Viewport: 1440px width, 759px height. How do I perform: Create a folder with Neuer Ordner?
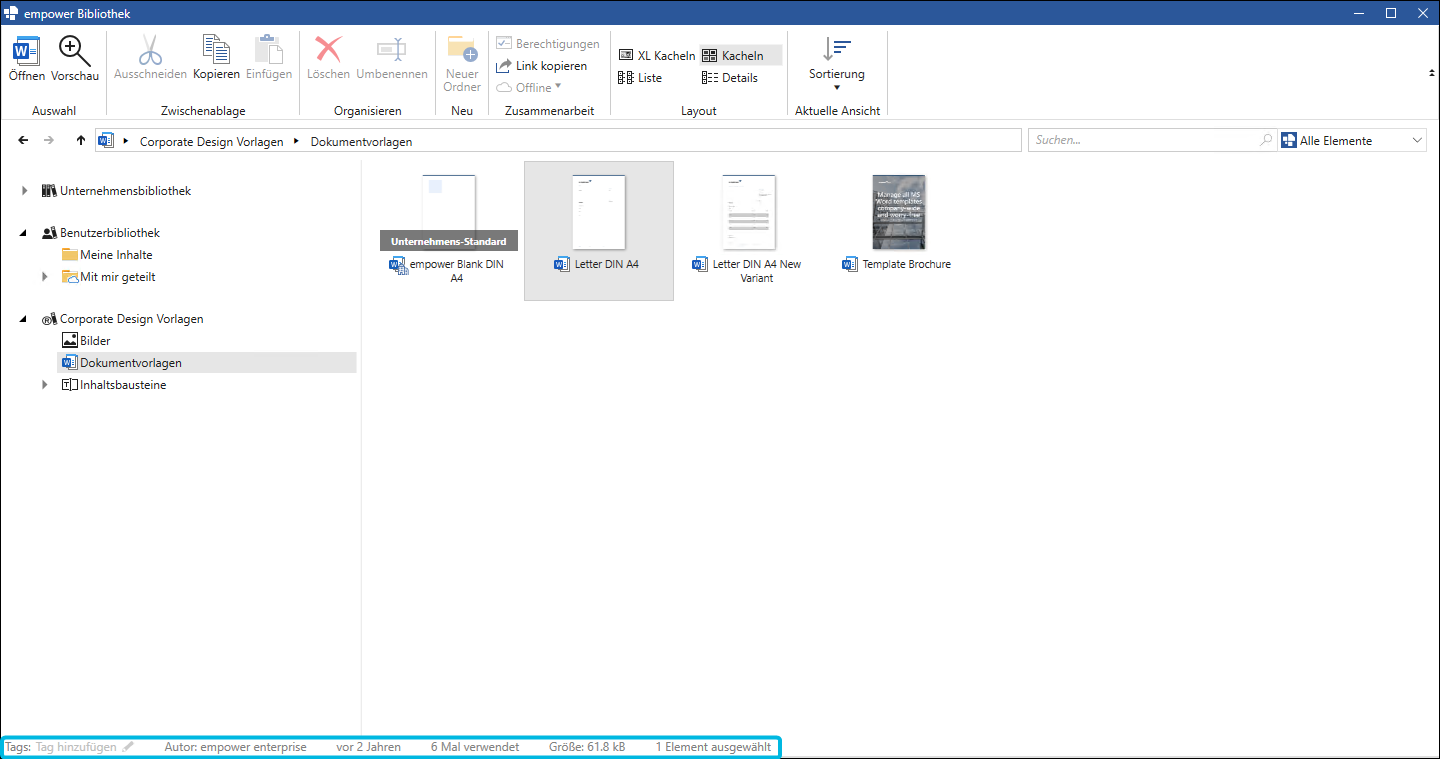click(462, 64)
